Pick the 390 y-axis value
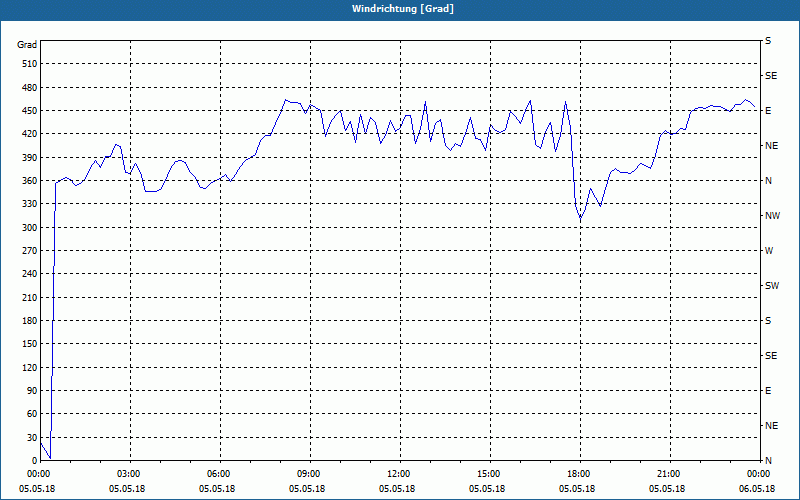800x500 pixels. (x=30, y=158)
